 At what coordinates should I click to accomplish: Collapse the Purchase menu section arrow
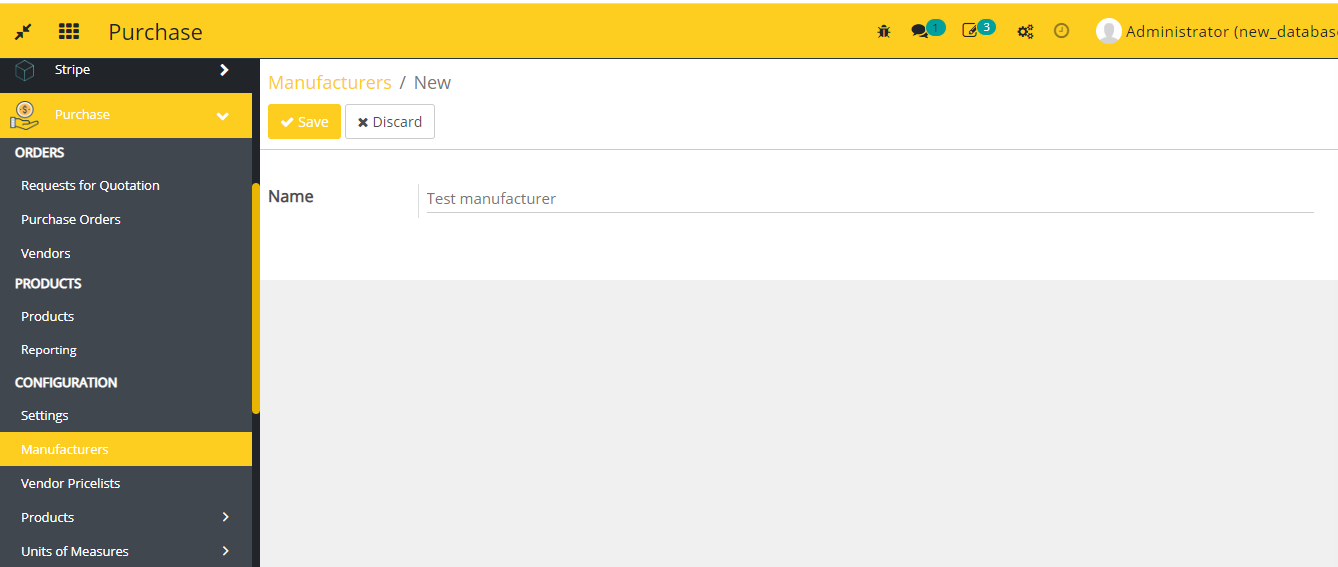(223, 116)
